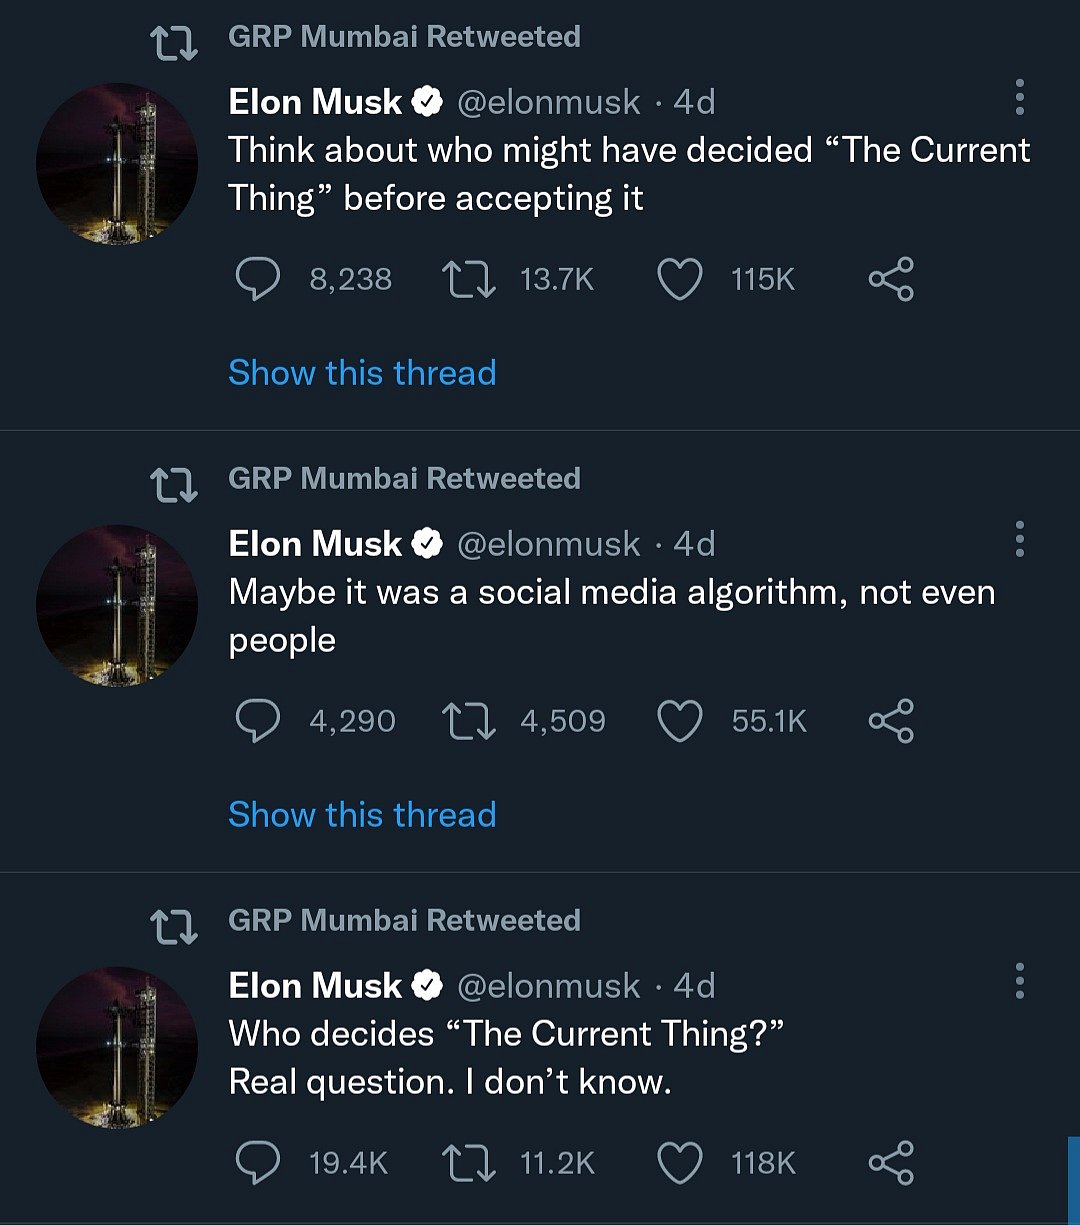Unlike the 115K-liked tweet
1080x1225 pixels.
(680, 280)
